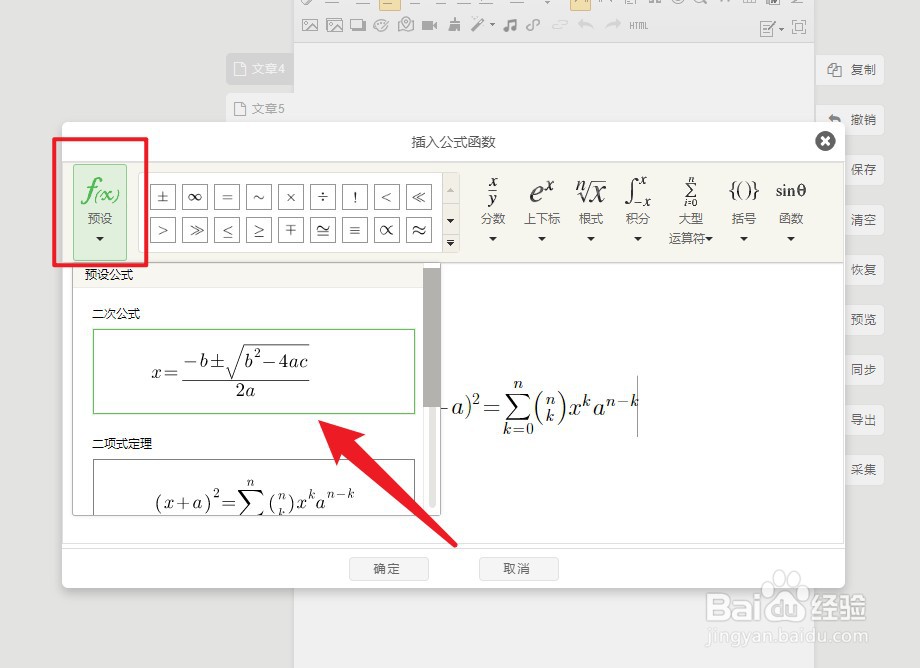The width and height of the screenshot is (920, 668).
Task: Click the single image insert icon
Action: pyautogui.click(x=310, y=25)
